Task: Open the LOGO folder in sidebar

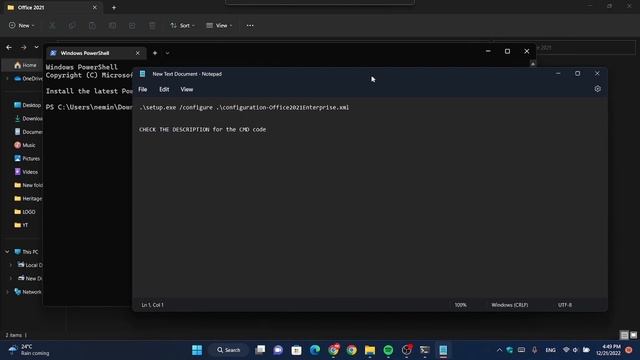Action: 24,212
